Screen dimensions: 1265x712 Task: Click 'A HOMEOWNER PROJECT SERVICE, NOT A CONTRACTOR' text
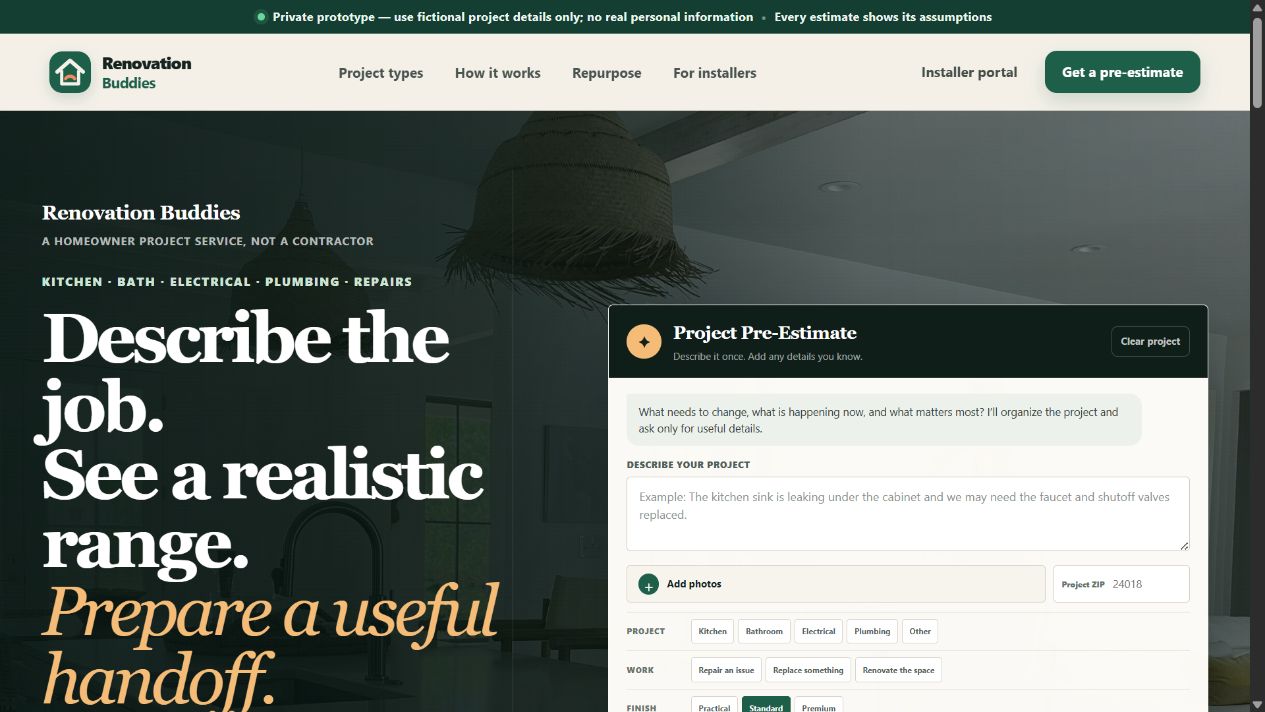point(208,241)
